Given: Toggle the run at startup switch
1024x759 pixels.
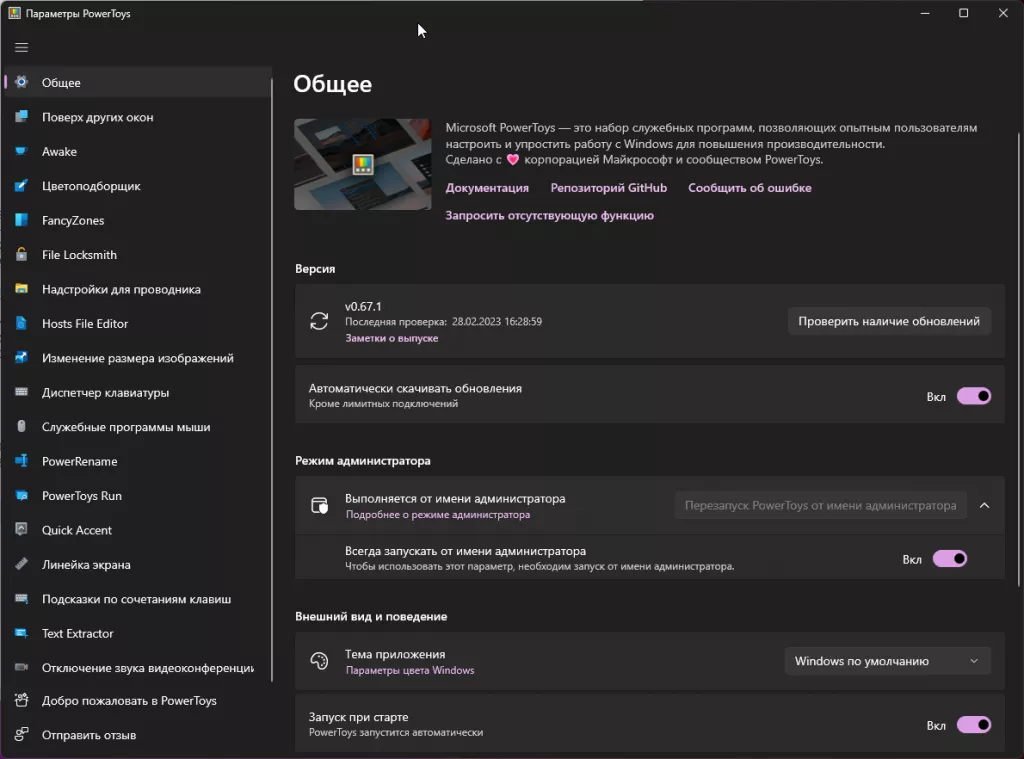Looking at the screenshot, I should pyautogui.click(x=974, y=725).
